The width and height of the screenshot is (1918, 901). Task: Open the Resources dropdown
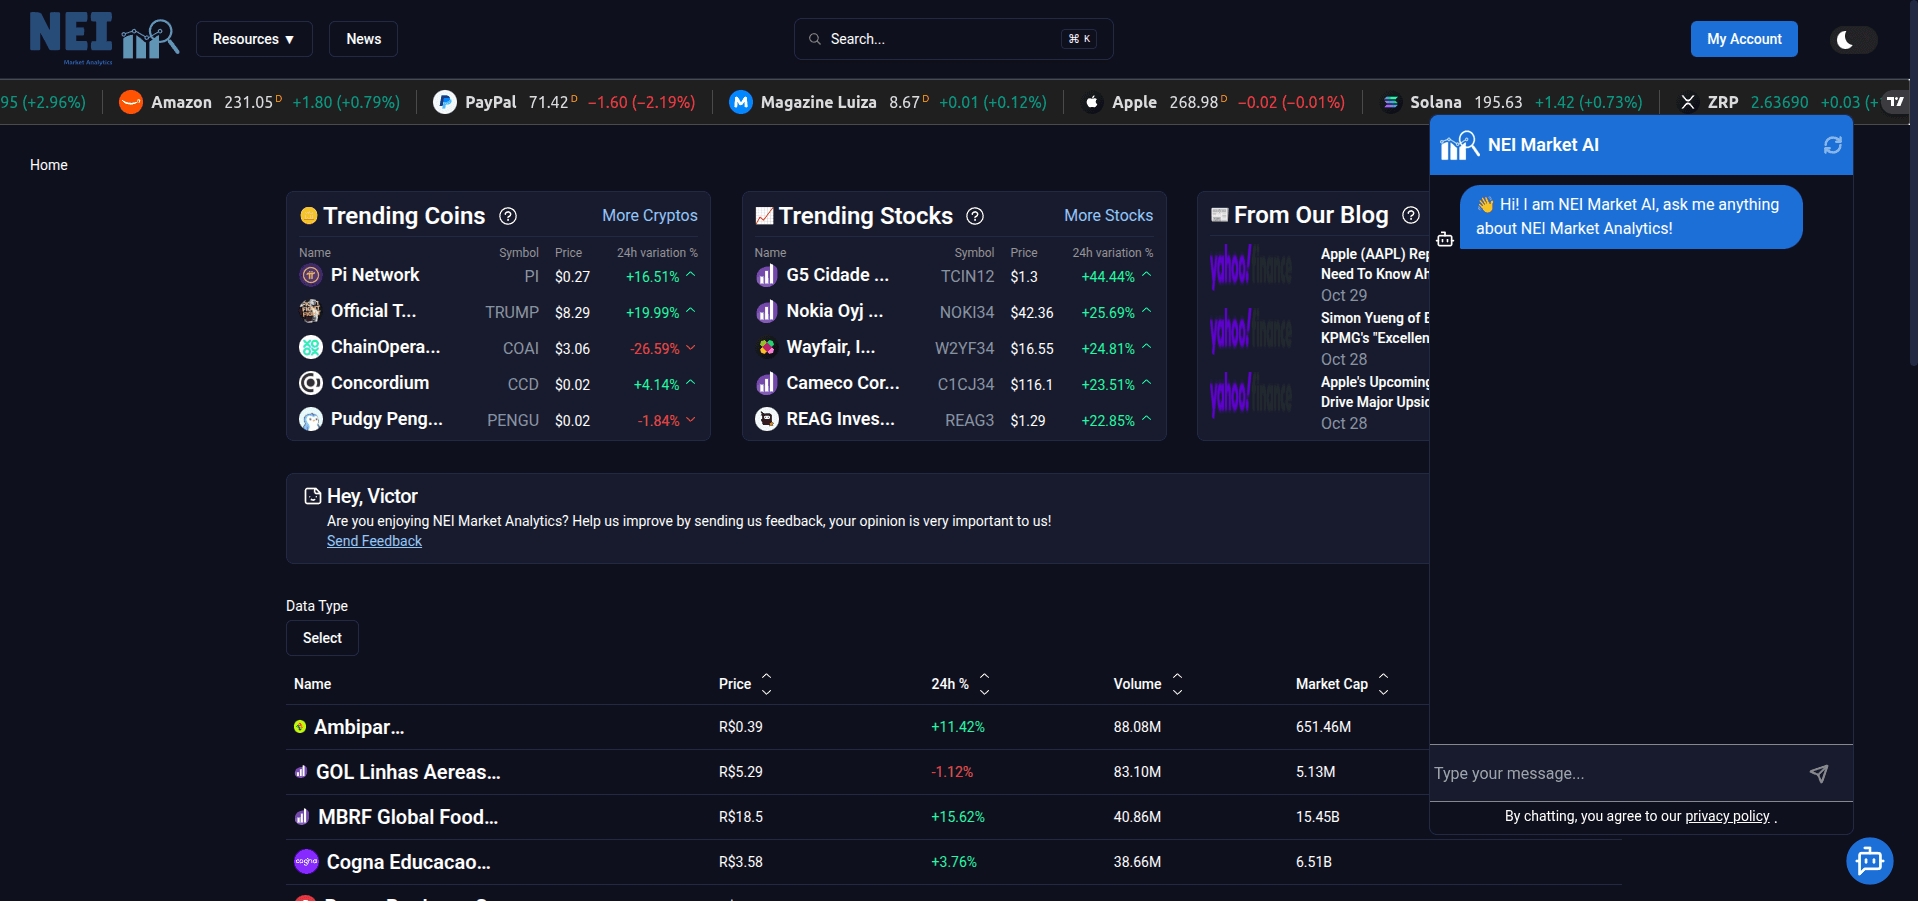(254, 38)
